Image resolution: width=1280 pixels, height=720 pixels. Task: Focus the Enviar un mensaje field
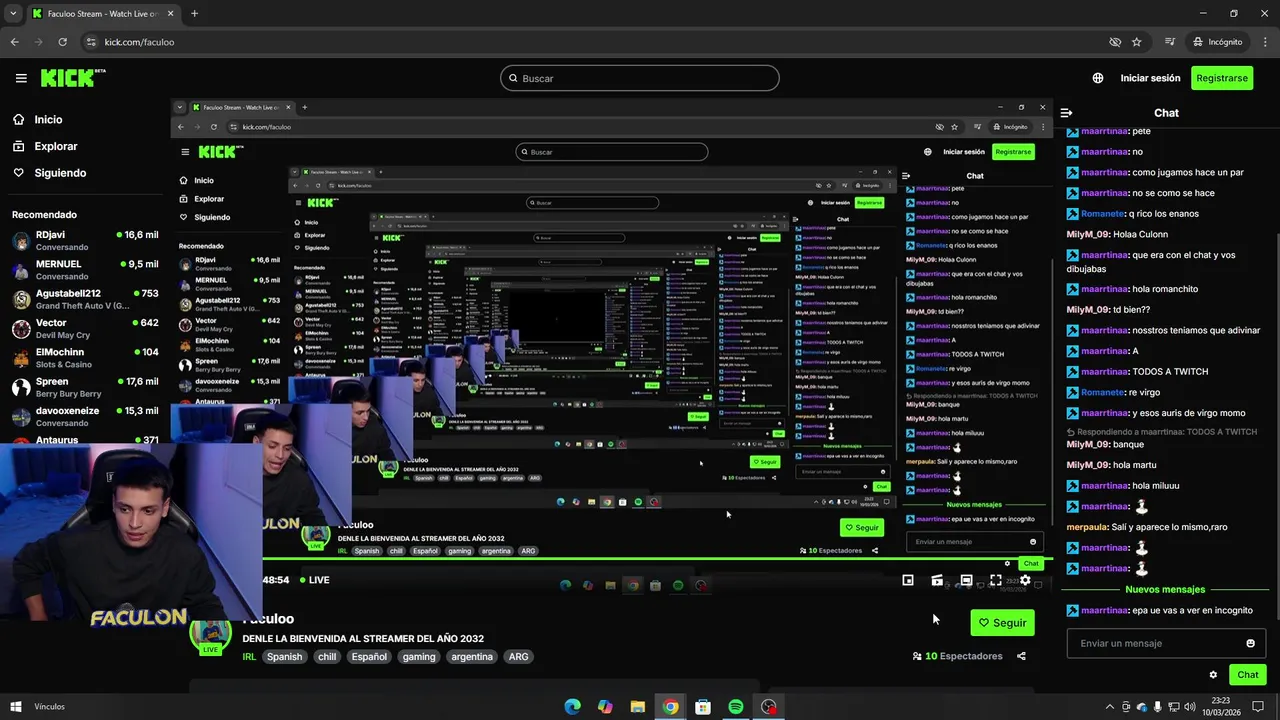(x=1166, y=643)
